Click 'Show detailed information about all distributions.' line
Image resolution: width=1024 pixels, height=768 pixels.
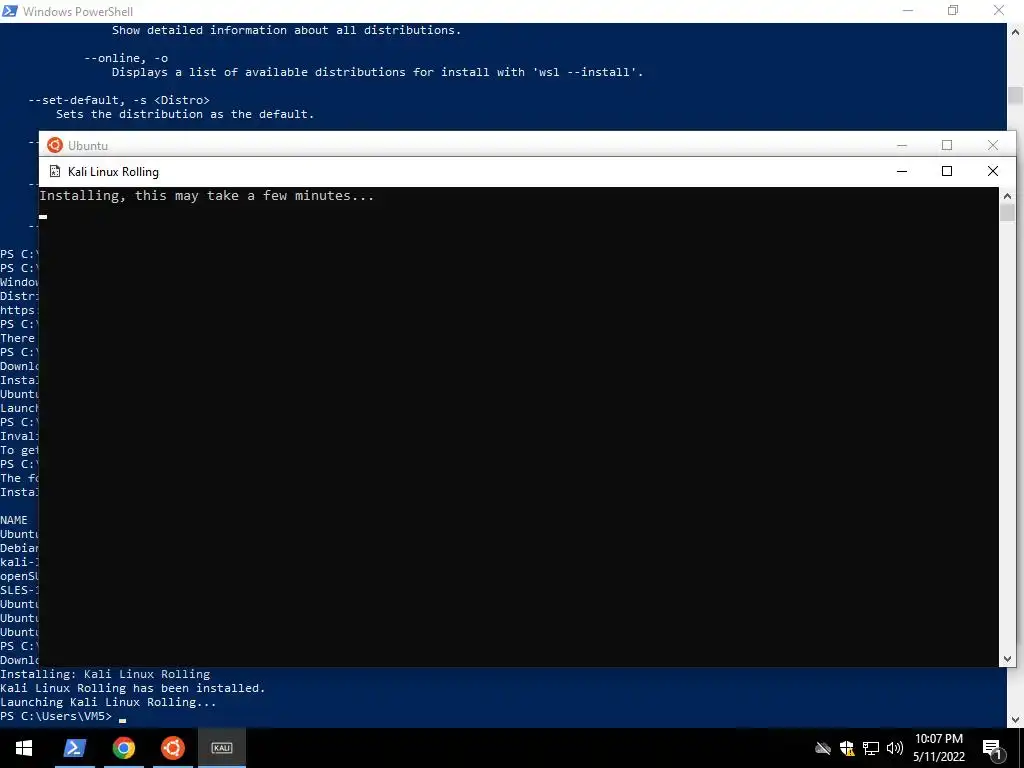[286, 30]
